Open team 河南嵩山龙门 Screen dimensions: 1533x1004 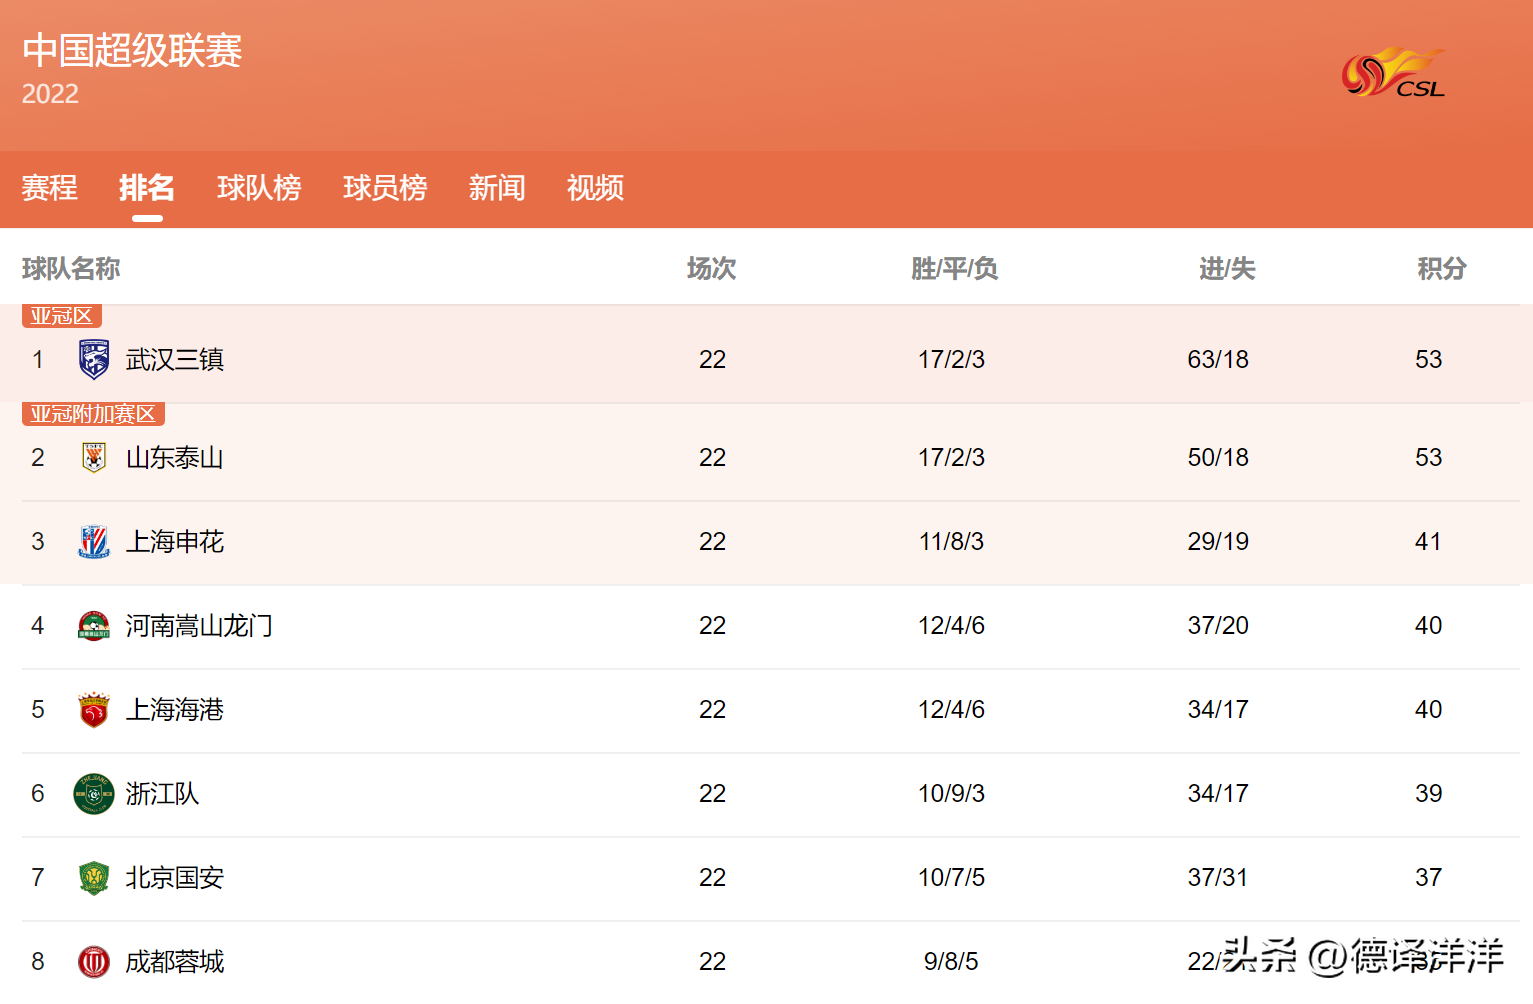pyautogui.click(x=199, y=625)
